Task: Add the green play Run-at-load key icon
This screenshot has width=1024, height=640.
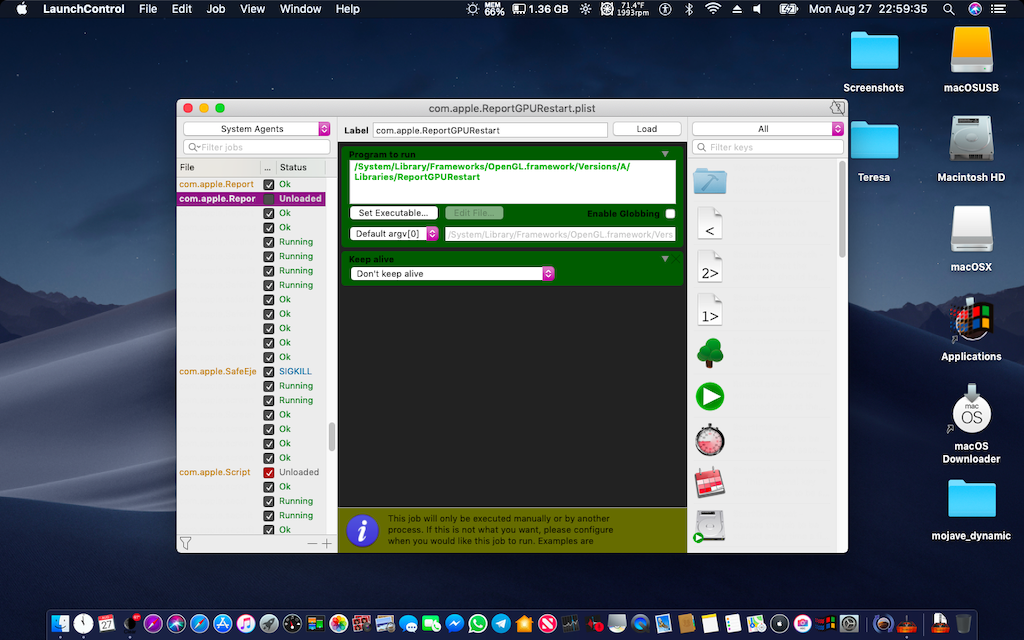Action: [x=710, y=396]
